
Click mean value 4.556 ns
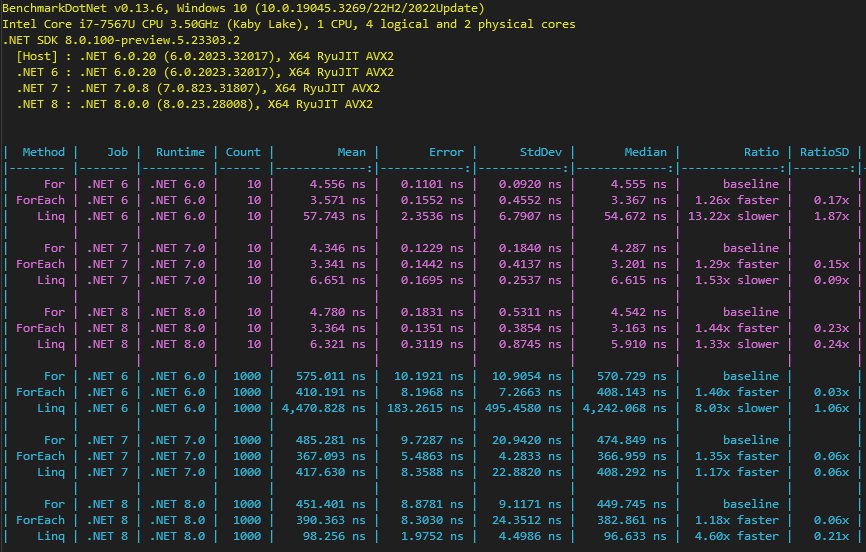click(337, 184)
